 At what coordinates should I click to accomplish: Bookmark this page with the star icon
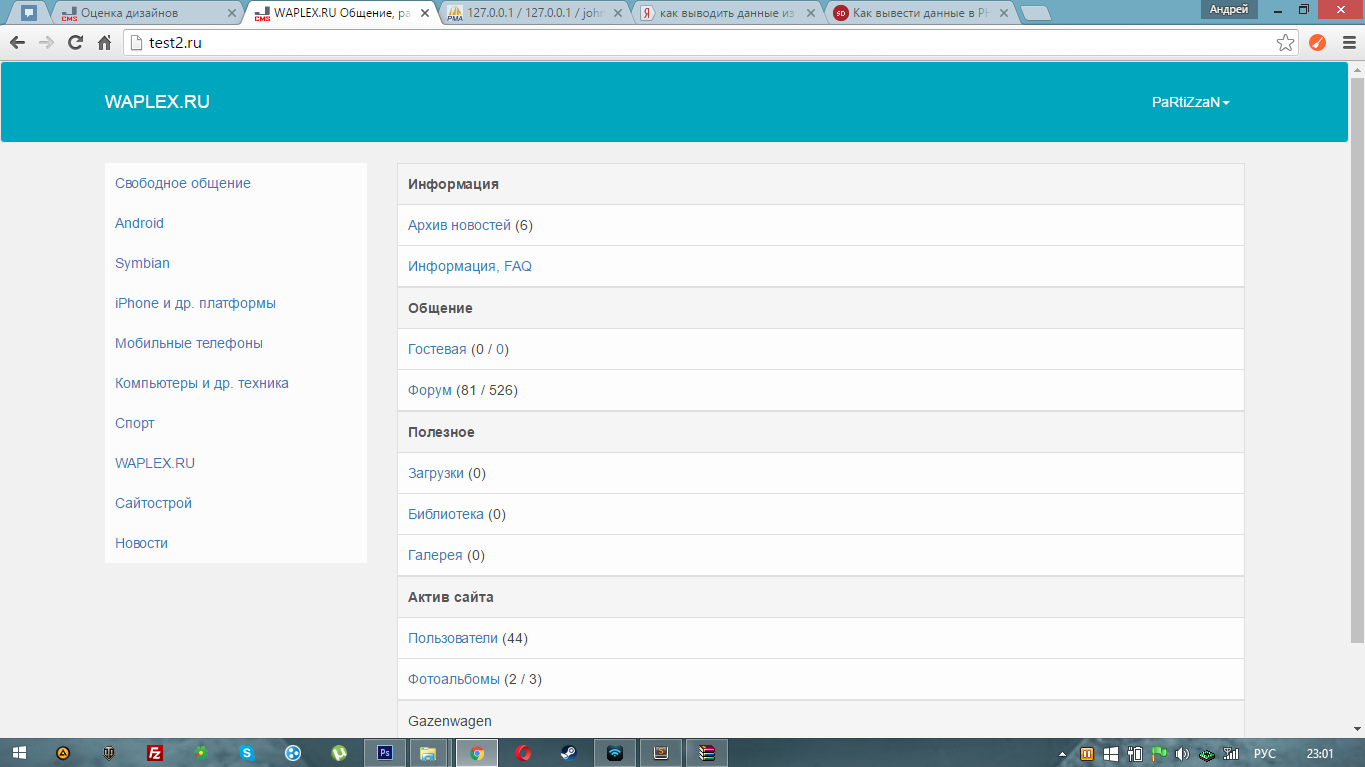(x=1286, y=42)
